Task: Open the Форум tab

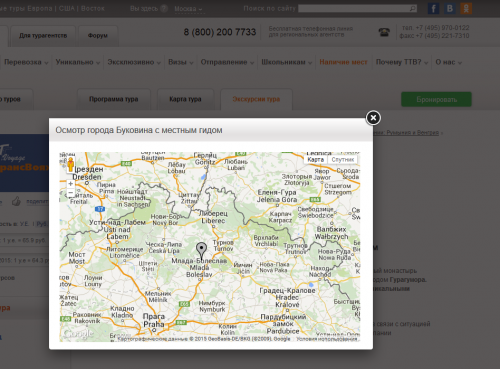Action: point(98,35)
